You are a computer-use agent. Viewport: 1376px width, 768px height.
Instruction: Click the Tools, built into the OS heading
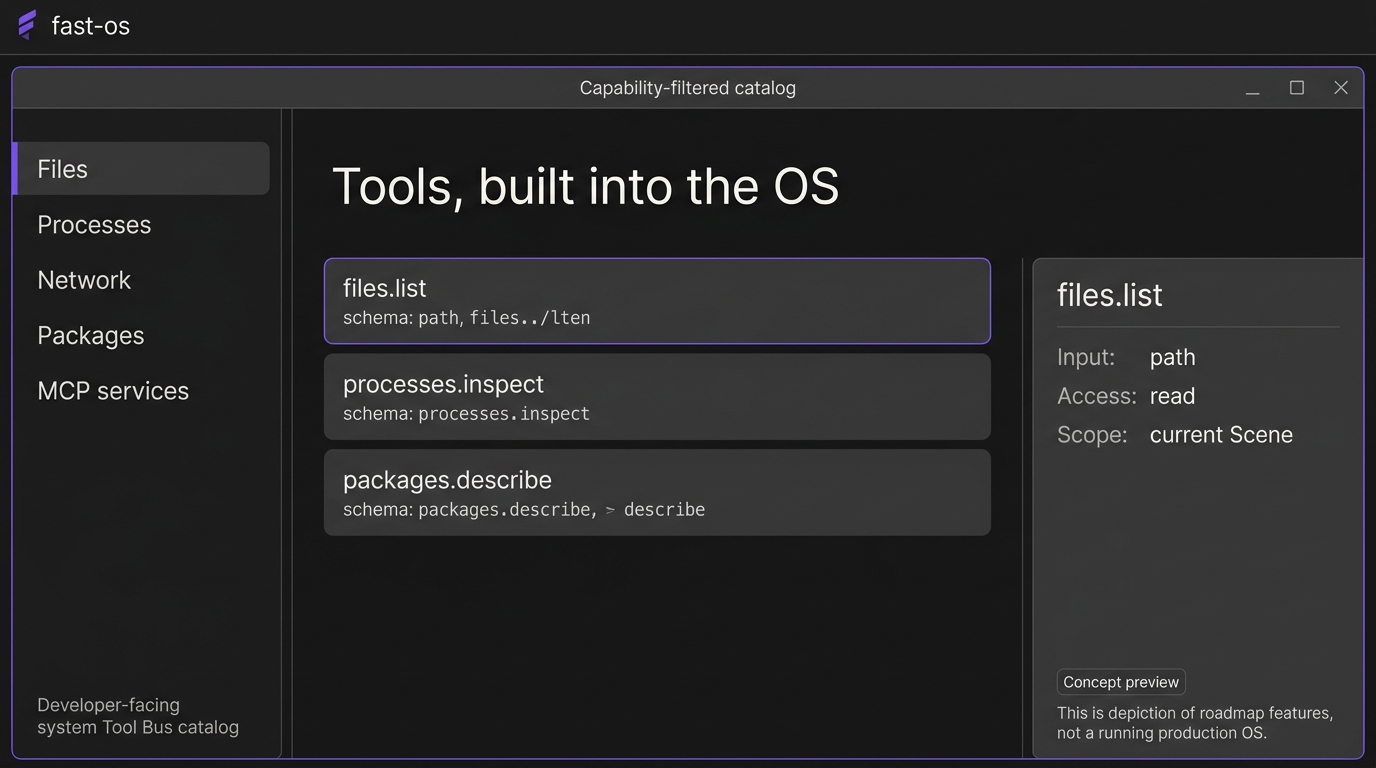585,186
